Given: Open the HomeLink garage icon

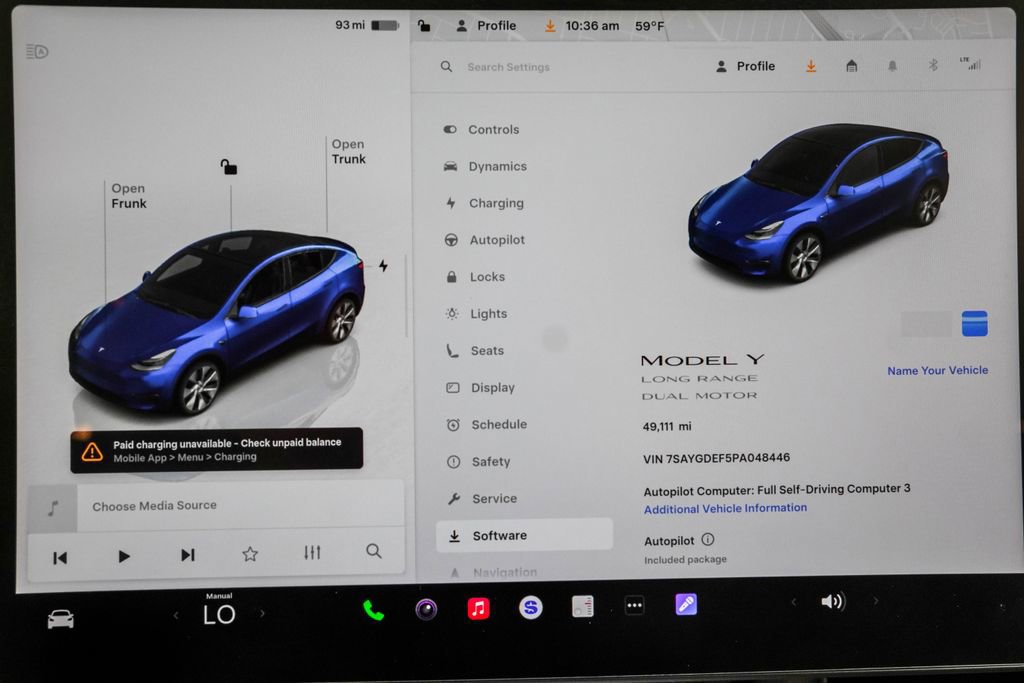Looking at the screenshot, I should point(852,65).
